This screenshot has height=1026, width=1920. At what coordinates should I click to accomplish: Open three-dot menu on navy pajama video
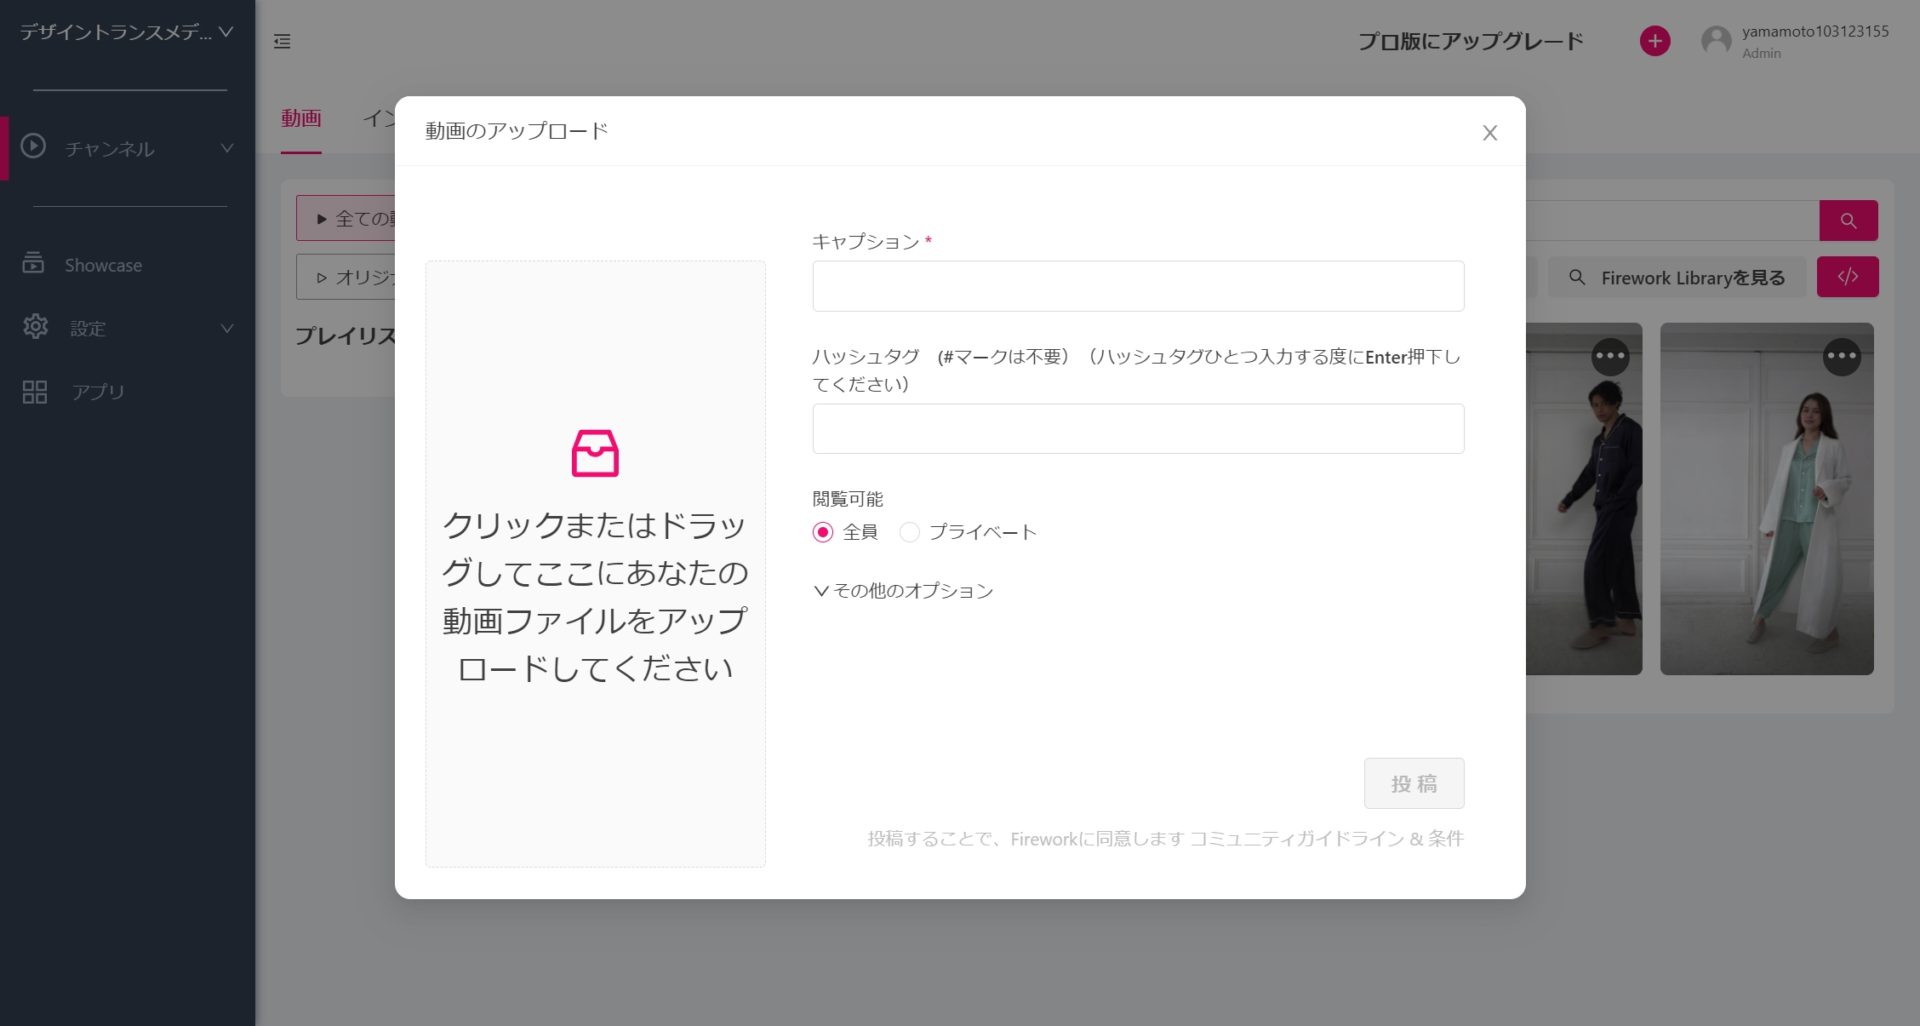point(1610,356)
